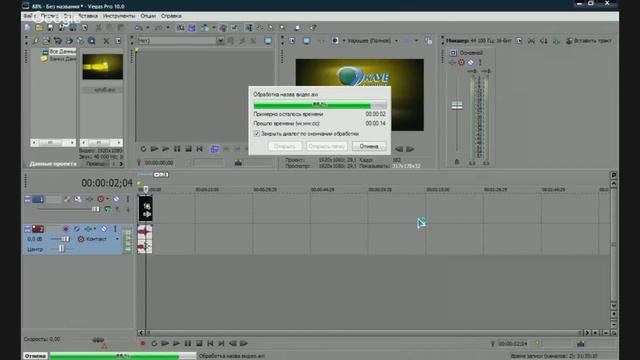Open the Undo history dropdown arrow
The width and height of the screenshot is (640, 360).
(x=148, y=28)
